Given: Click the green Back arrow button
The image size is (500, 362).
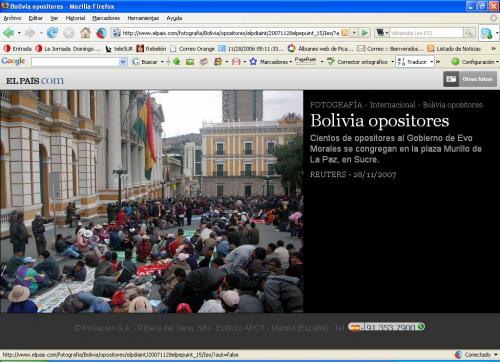Looking at the screenshot, I should pos(9,33).
